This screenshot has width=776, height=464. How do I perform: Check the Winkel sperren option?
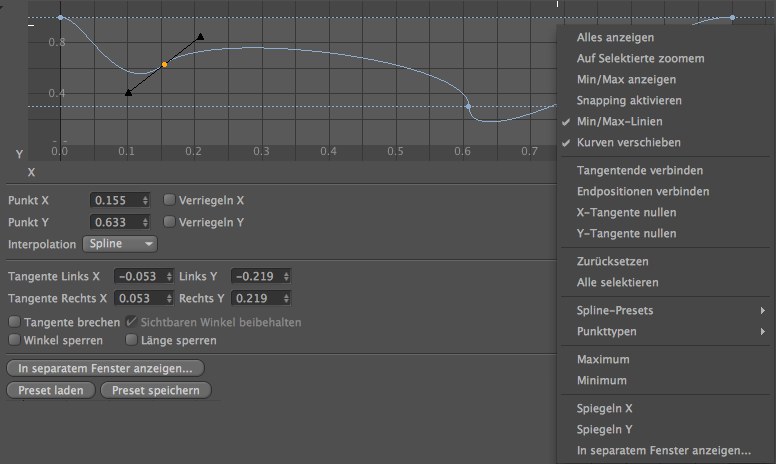coord(14,340)
